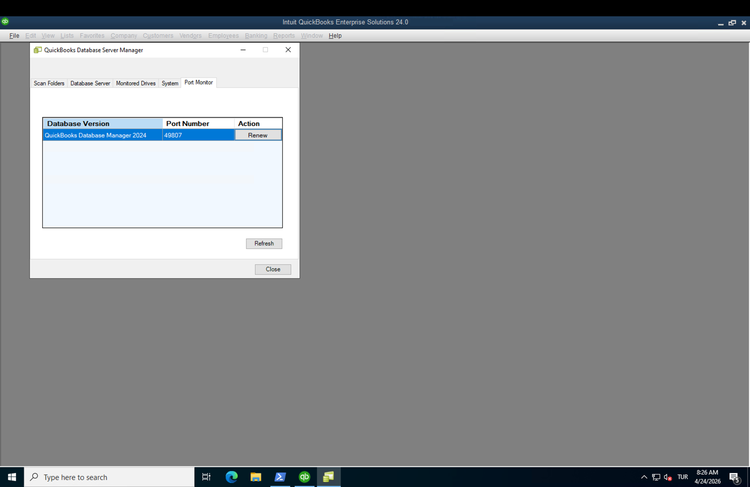Launch Microsoft Edge from the taskbar

point(231,477)
